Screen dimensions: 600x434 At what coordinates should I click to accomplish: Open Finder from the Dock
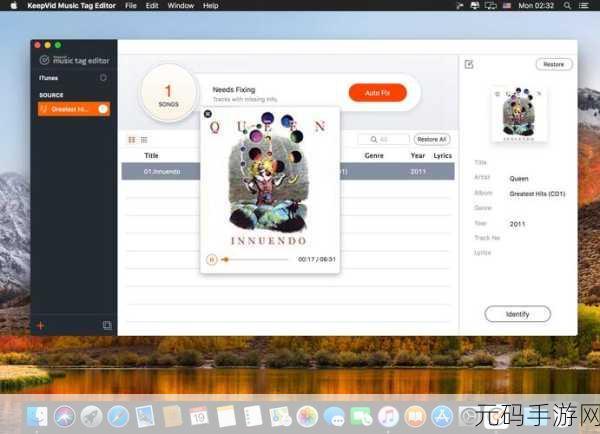38,416
